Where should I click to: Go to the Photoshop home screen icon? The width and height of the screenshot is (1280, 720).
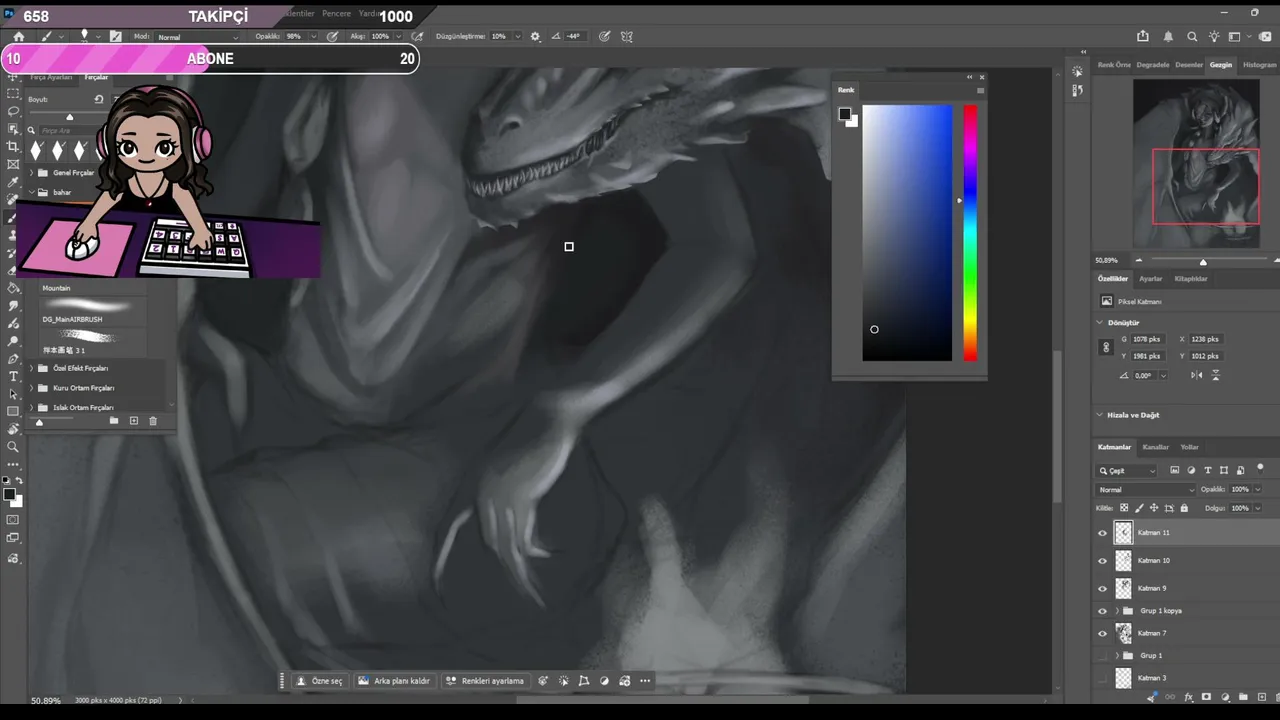coord(18,36)
